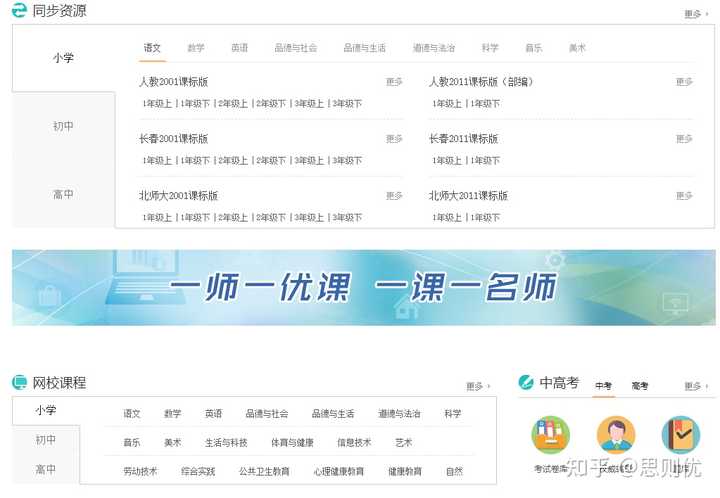Open 健康教育 course in 网校课程

pyautogui.click(x=405, y=471)
